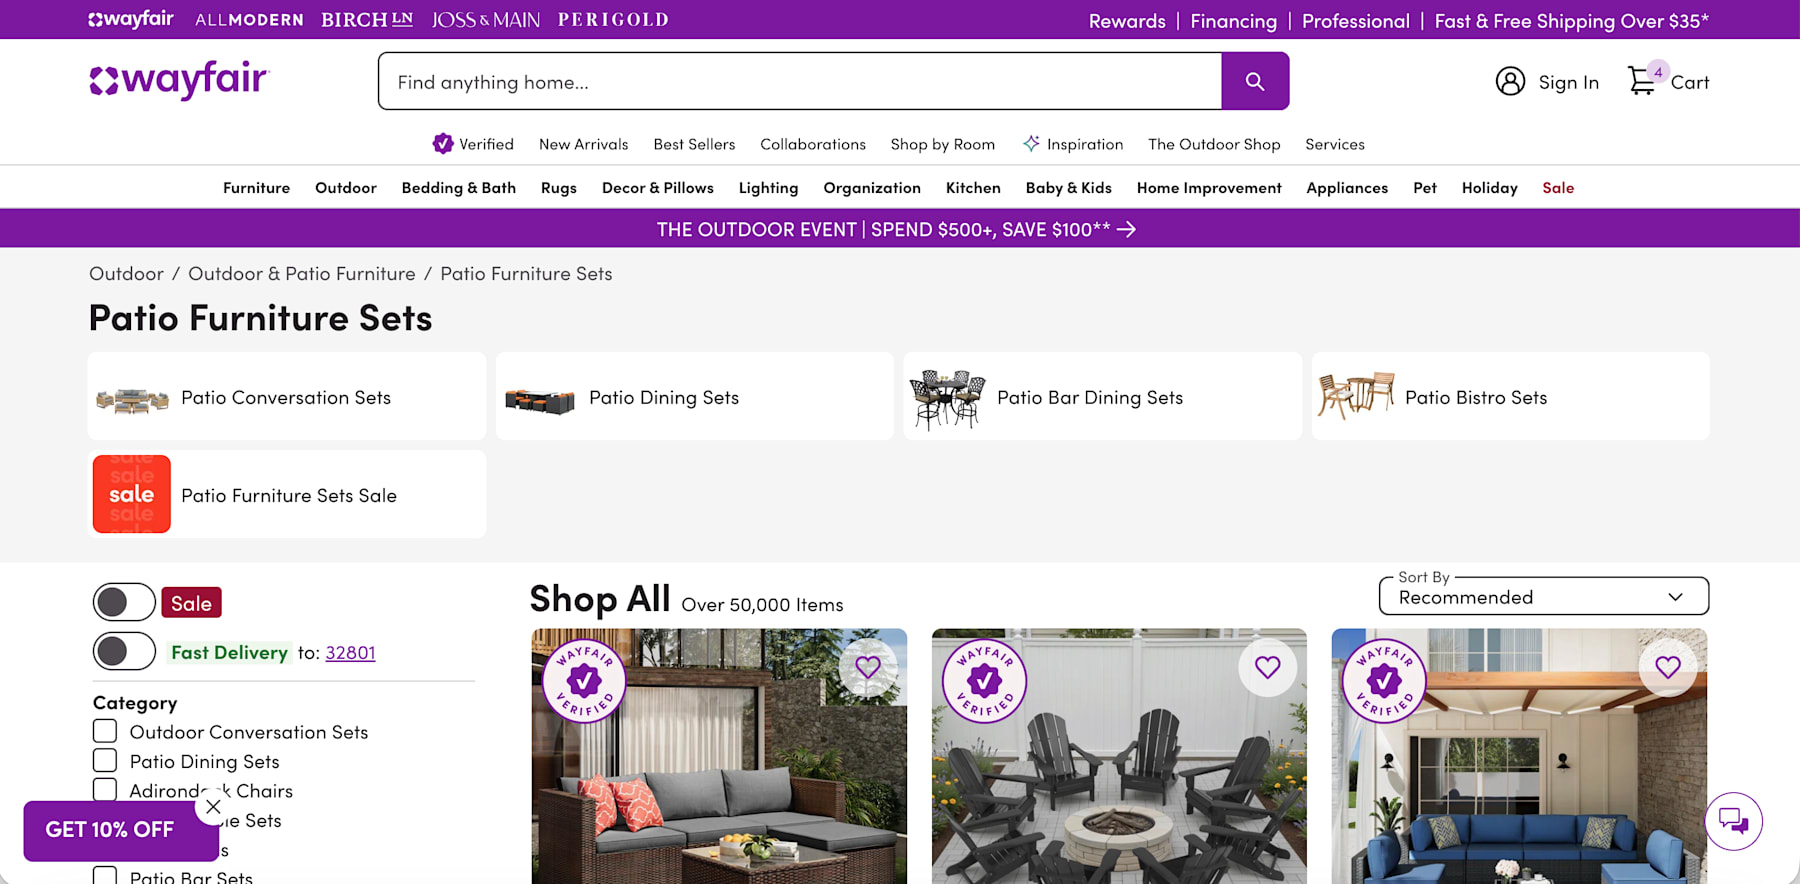The width and height of the screenshot is (1800, 884).
Task: Open the Holiday department menu
Action: pyautogui.click(x=1489, y=188)
